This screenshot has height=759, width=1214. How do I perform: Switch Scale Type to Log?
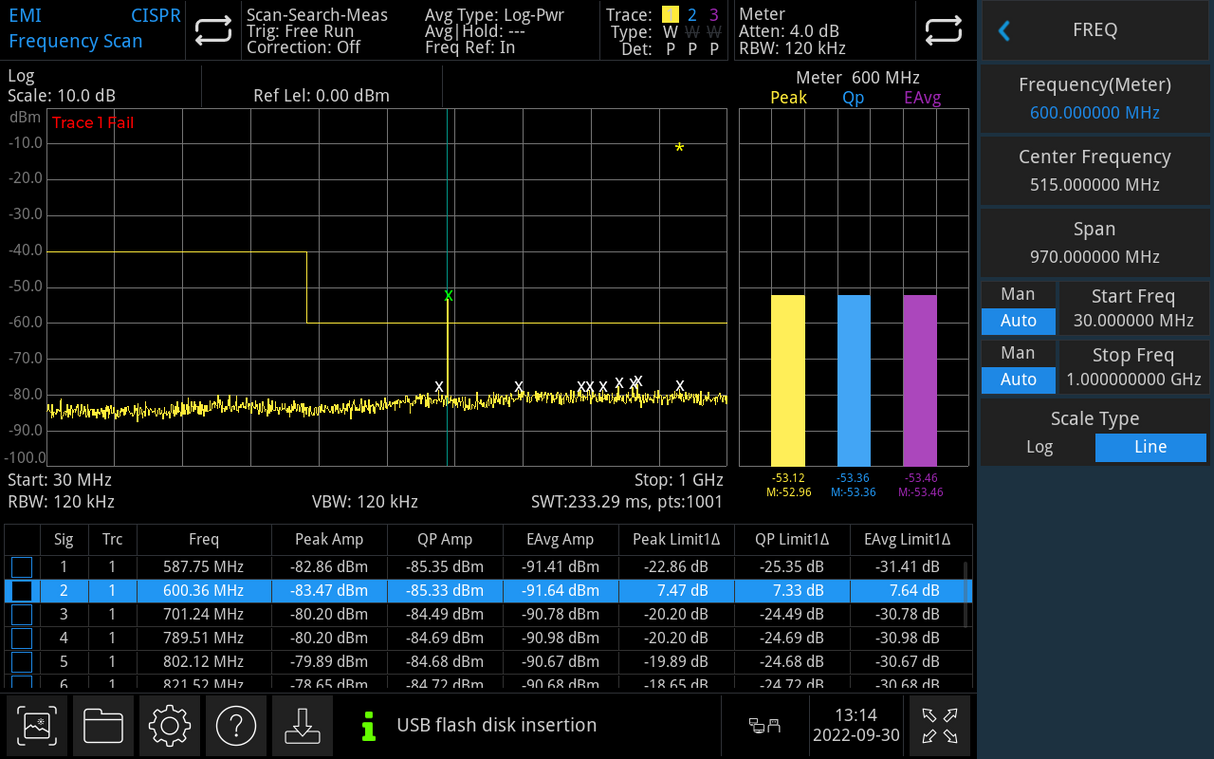point(1038,447)
